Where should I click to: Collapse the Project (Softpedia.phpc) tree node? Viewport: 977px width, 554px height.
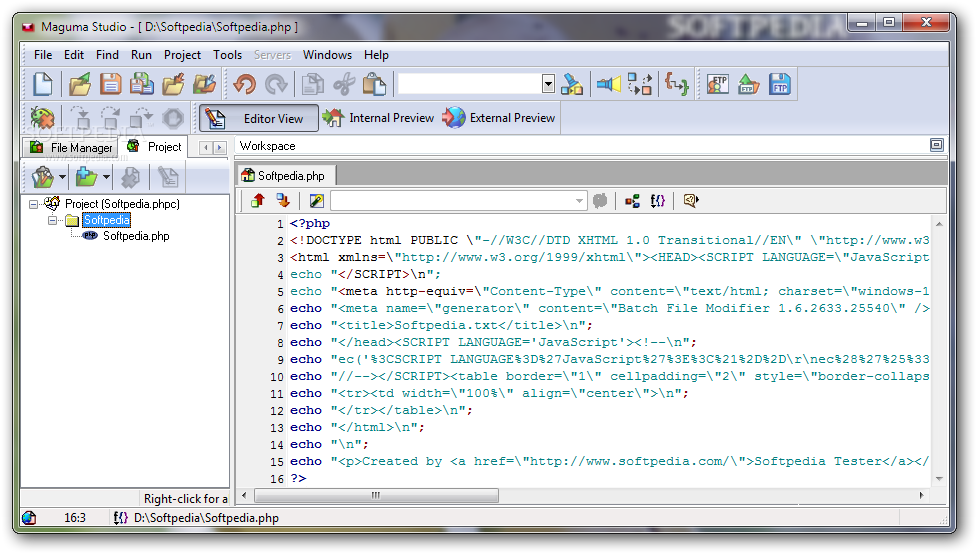tap(34, 204)
